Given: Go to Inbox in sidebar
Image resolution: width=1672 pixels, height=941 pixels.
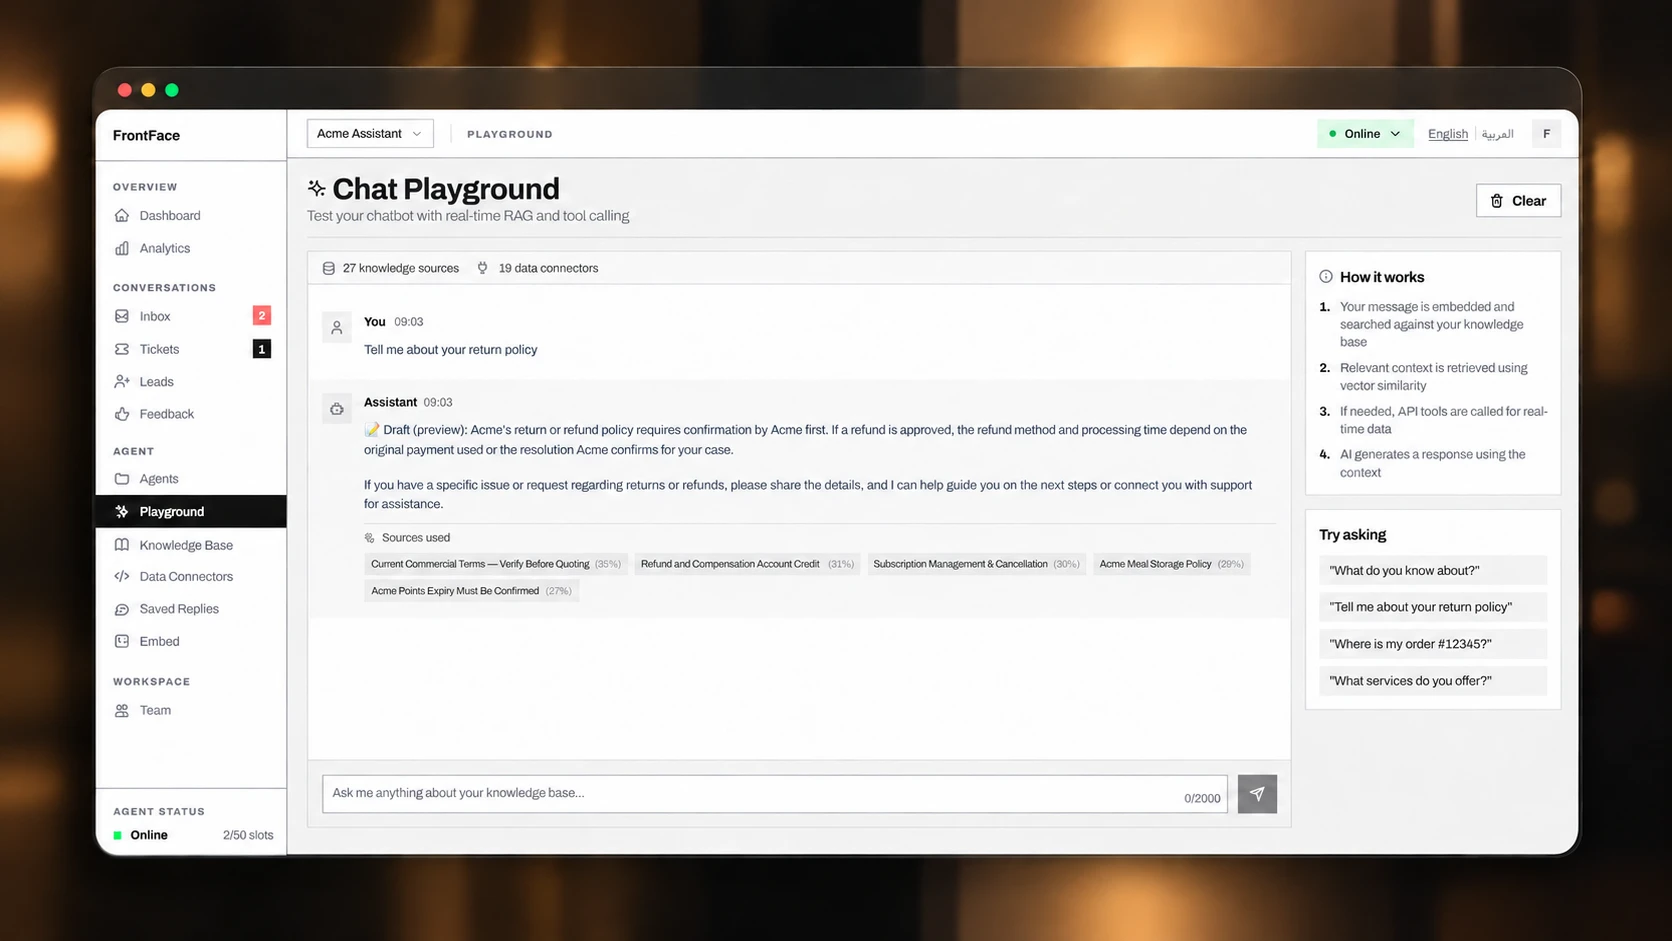Looking at the screenshot, I should click(x=191, y=316).
